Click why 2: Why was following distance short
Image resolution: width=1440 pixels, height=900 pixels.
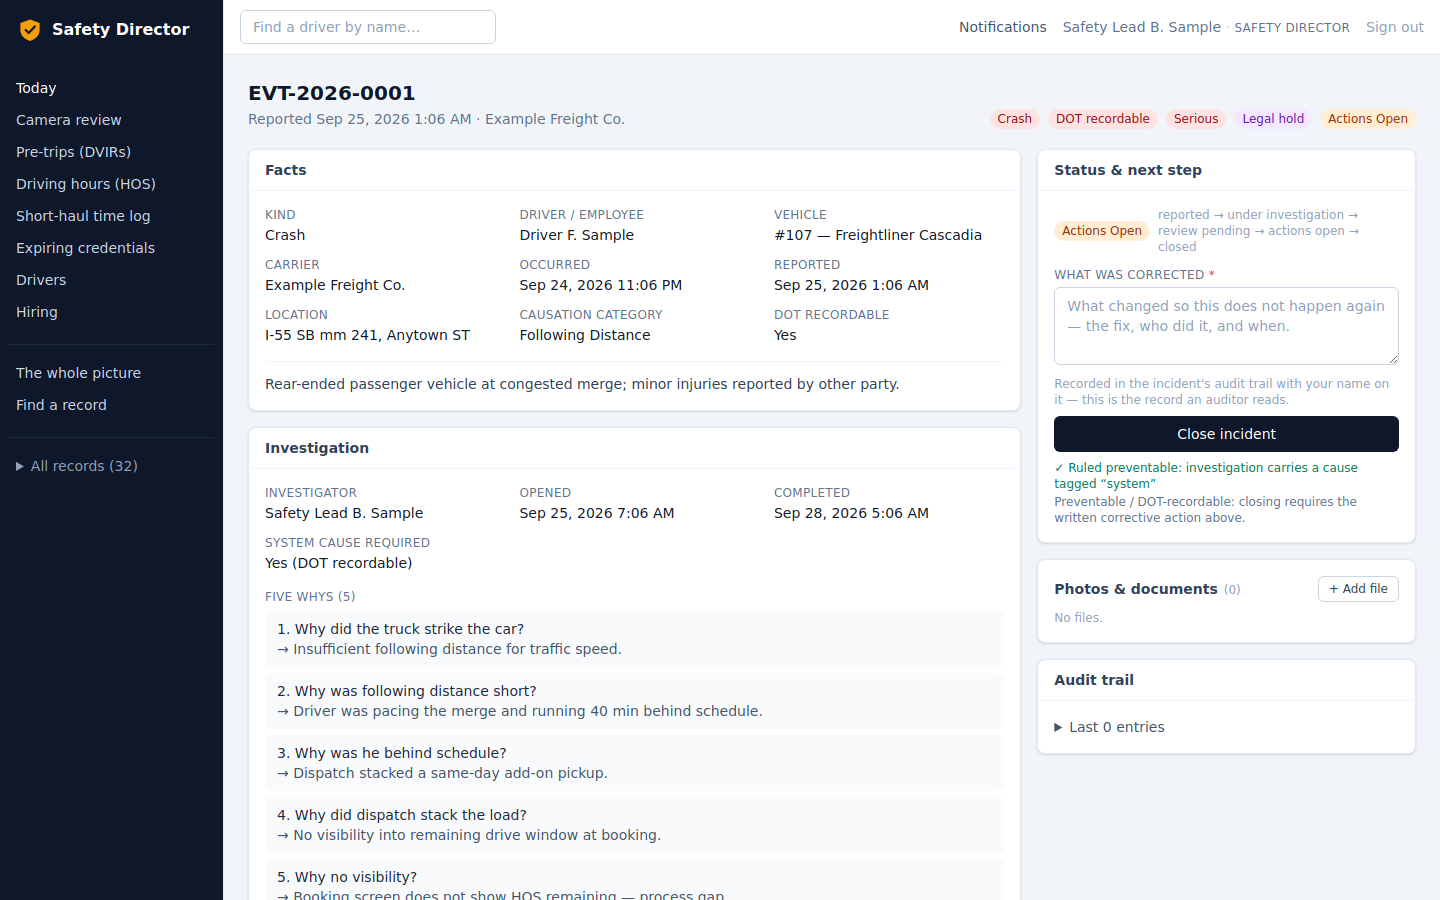pyautogui.click(x=634, y=701)
